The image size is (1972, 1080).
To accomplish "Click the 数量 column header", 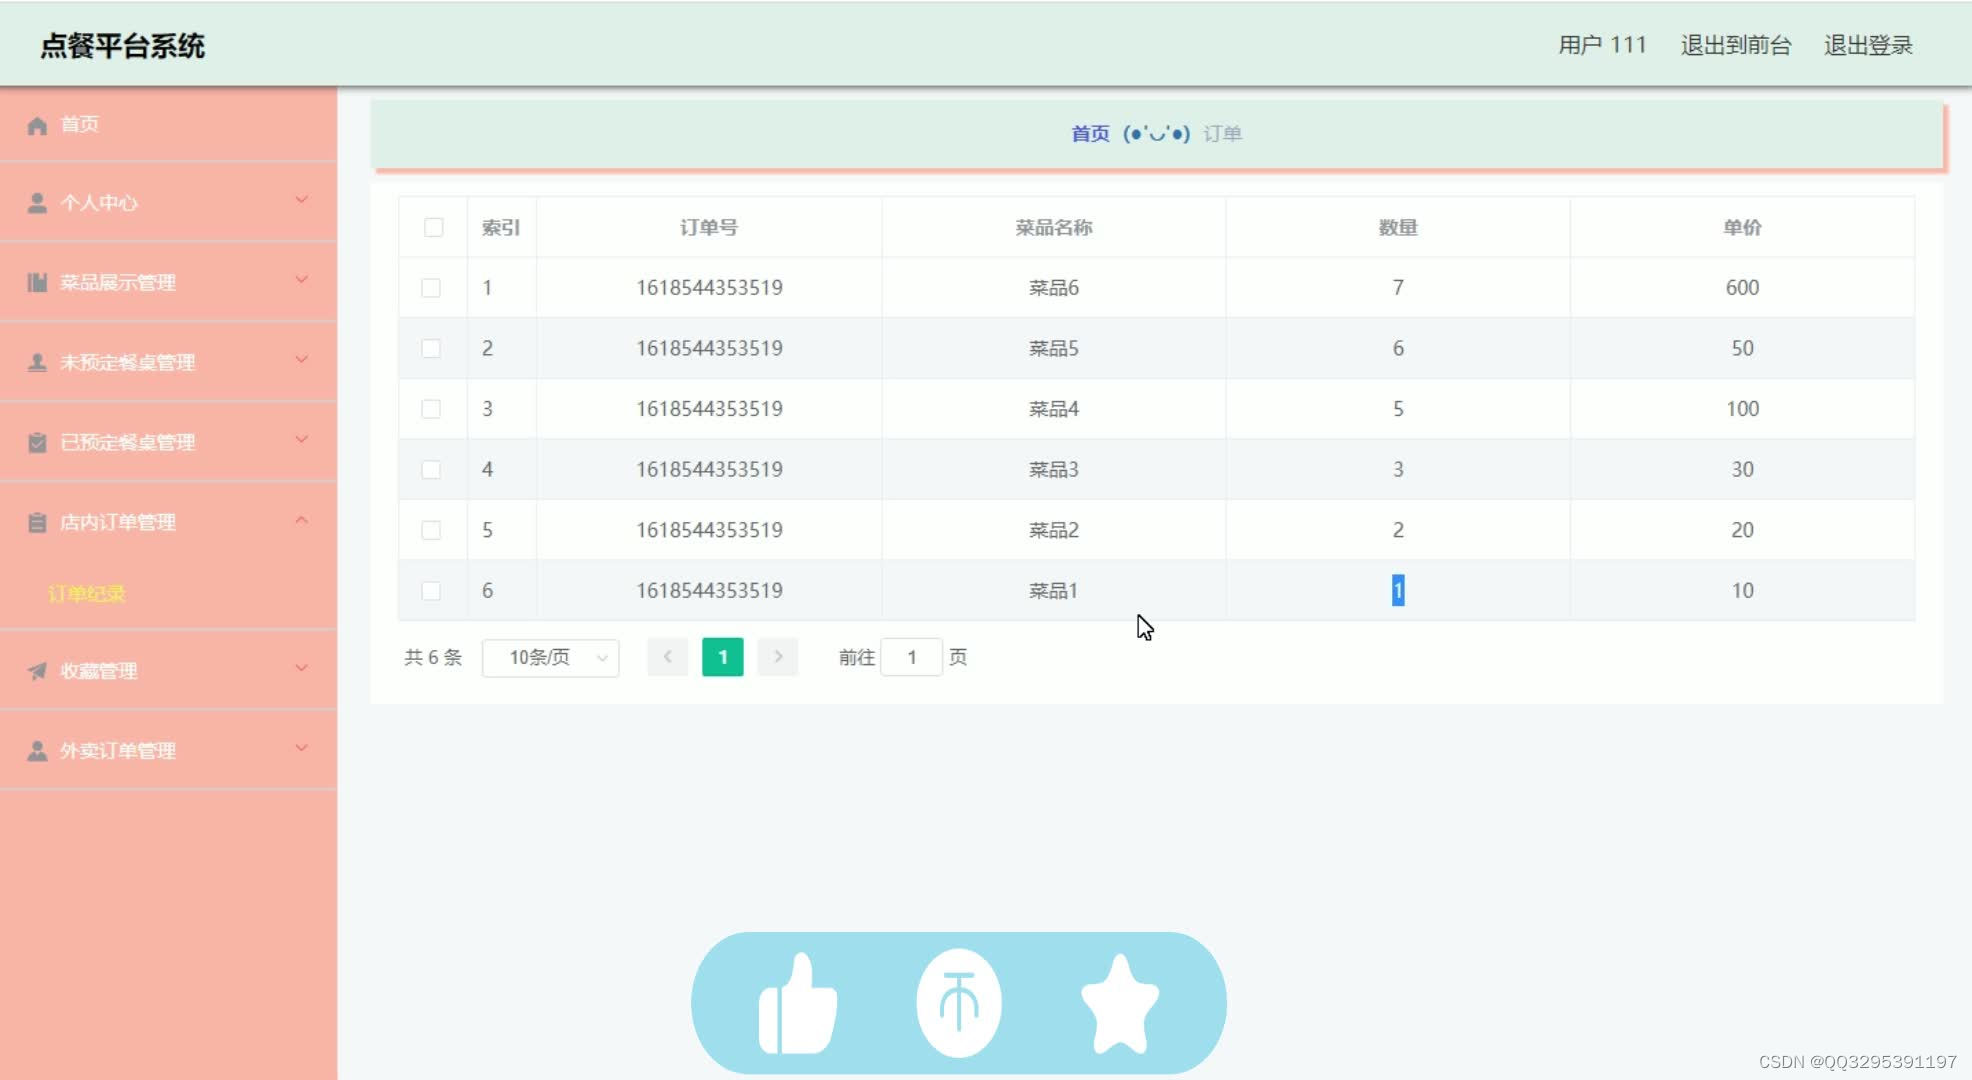I will pos(1398,228).
